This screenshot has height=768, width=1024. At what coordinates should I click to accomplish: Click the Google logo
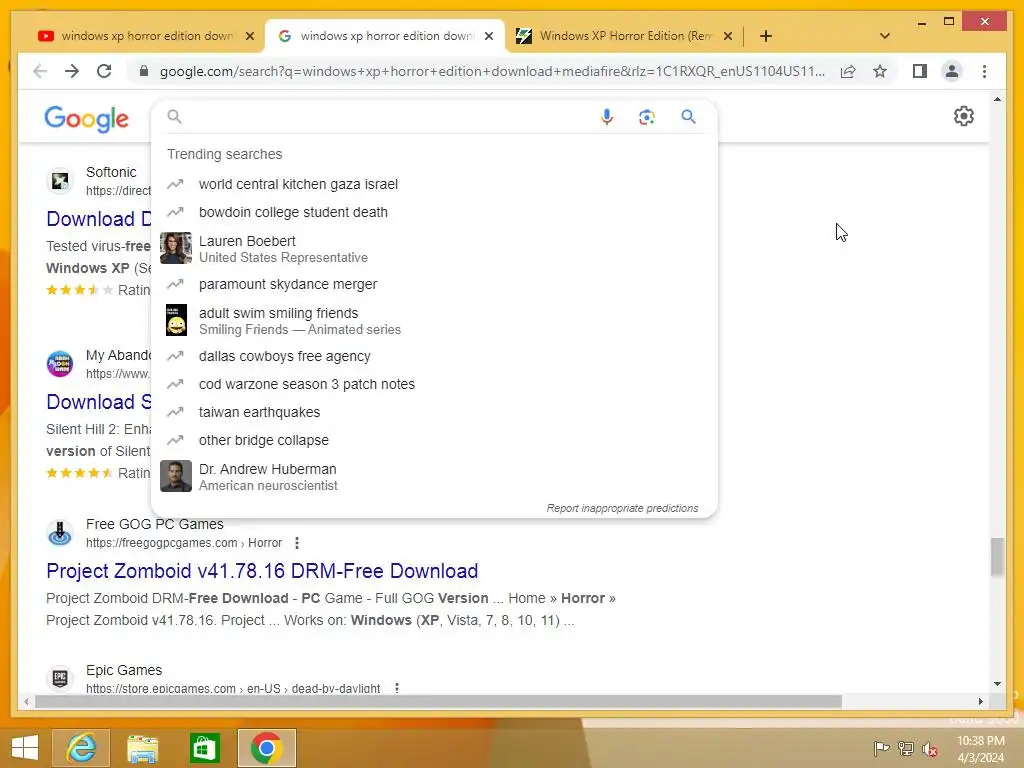tap(86, 119)
